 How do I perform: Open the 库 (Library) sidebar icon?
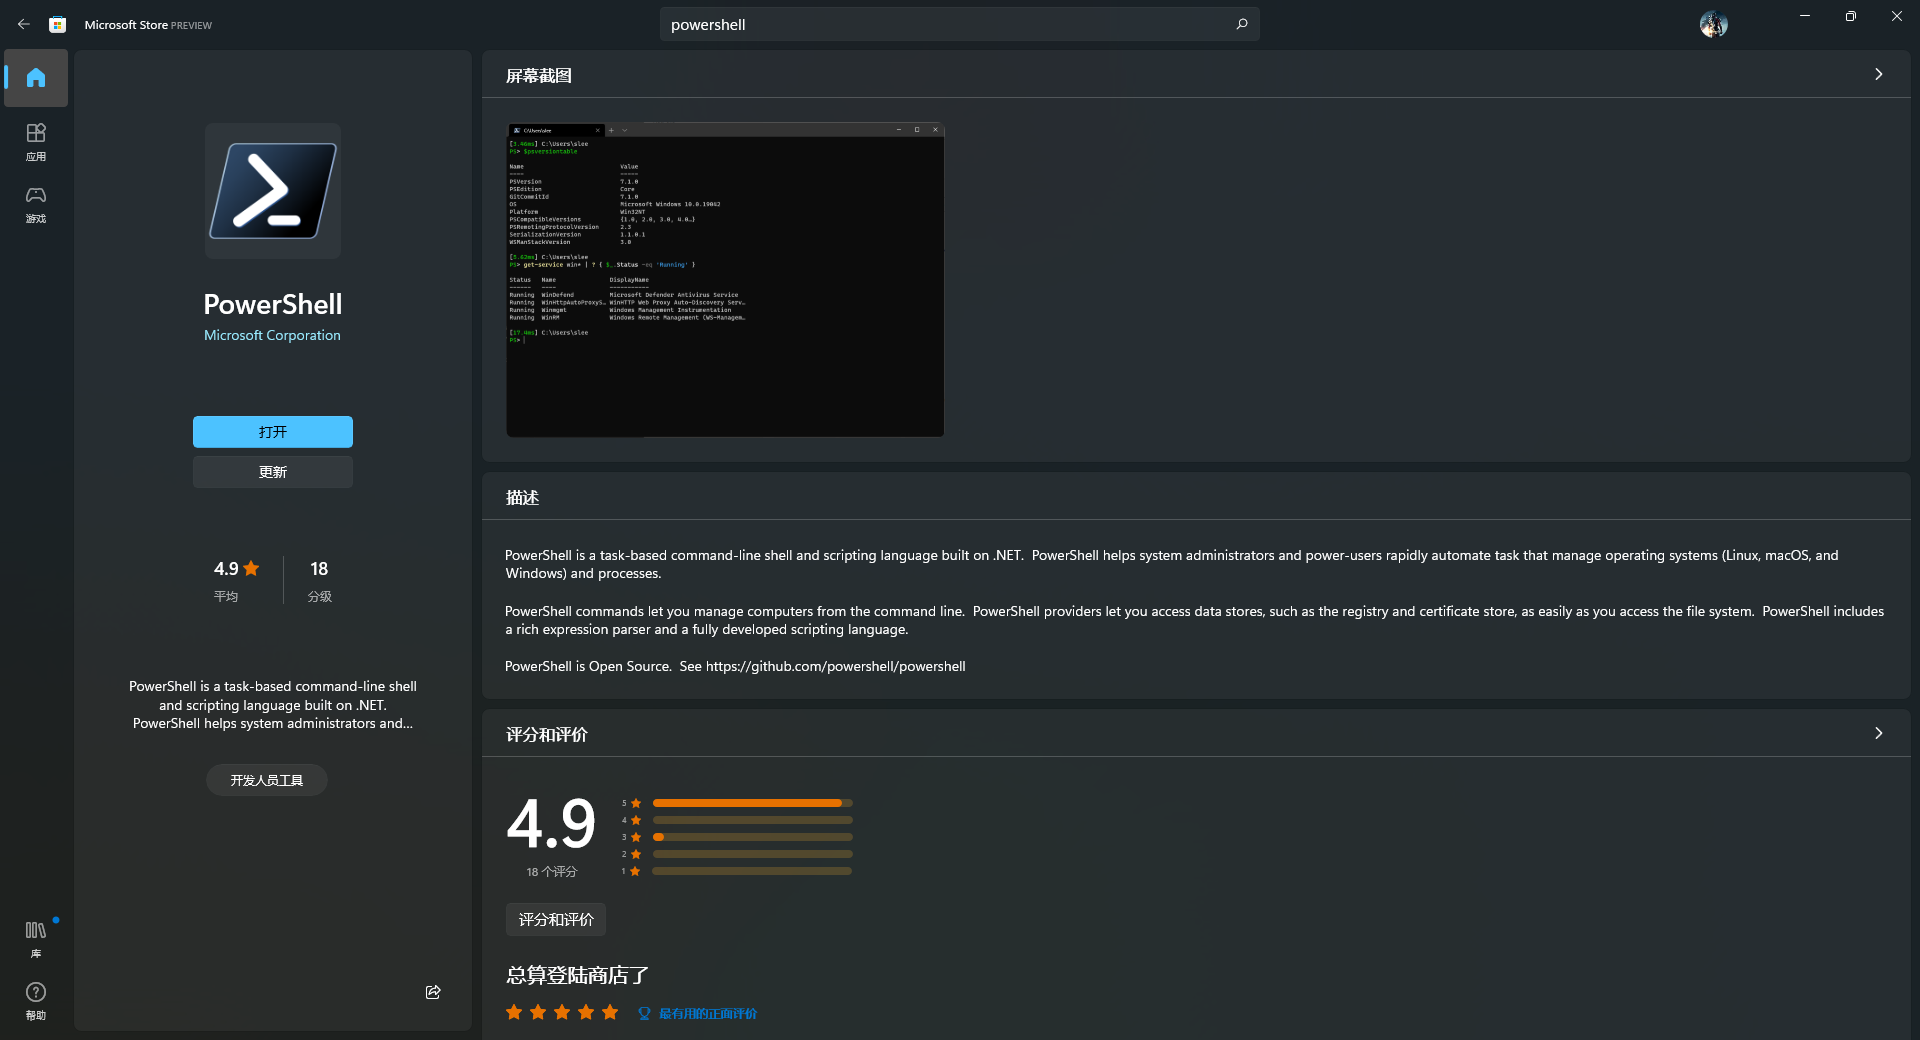(36, 940)
